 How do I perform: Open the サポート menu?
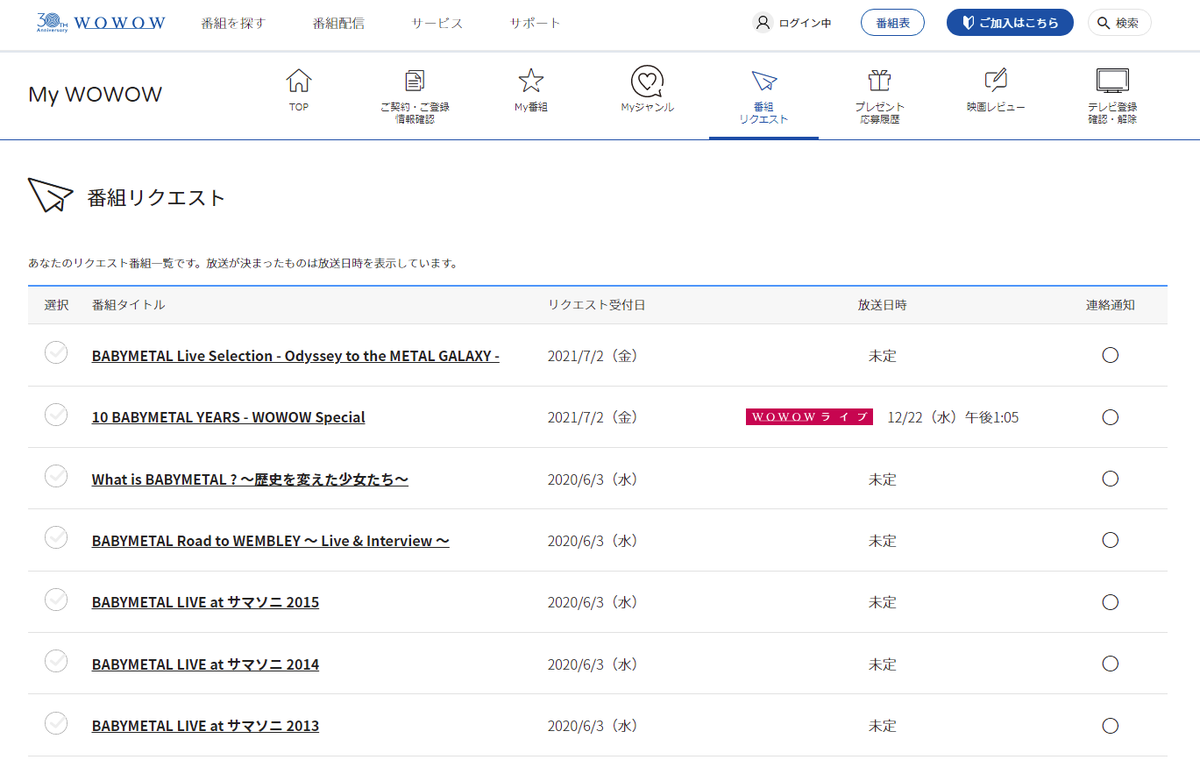click(x=535, y=23)
